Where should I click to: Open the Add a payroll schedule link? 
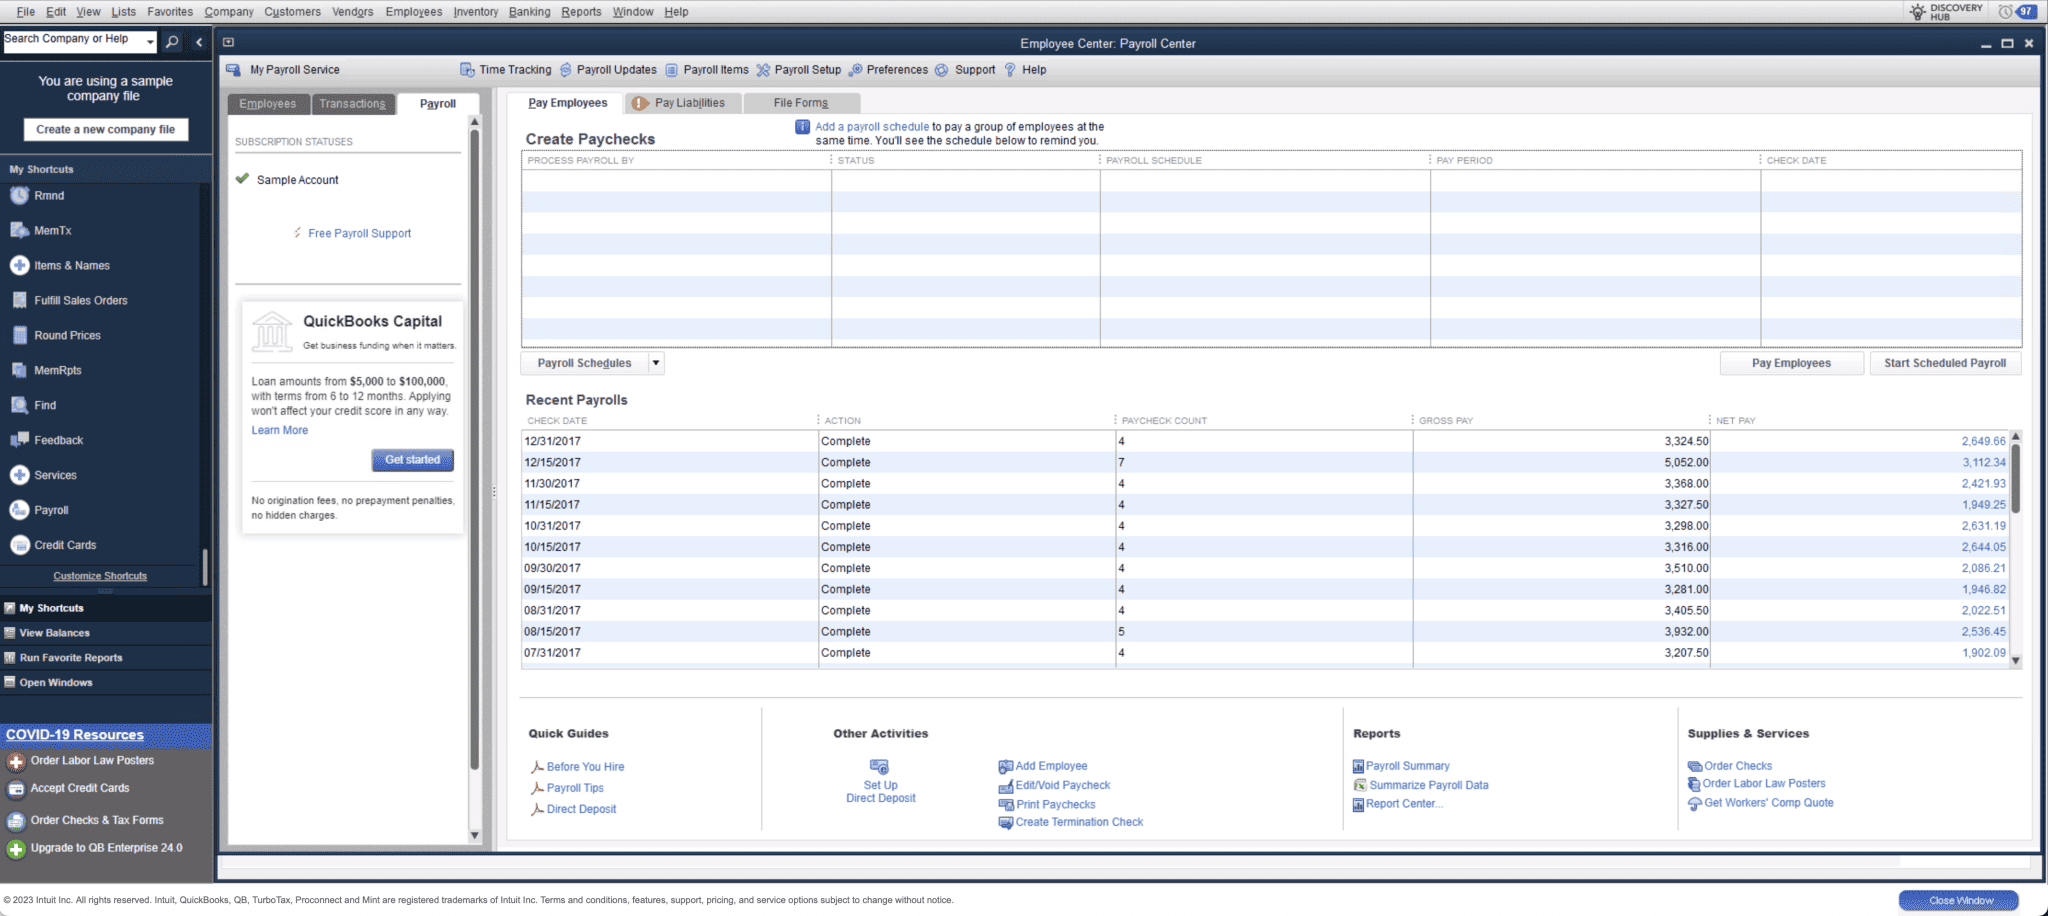click(x=870, y=126)
